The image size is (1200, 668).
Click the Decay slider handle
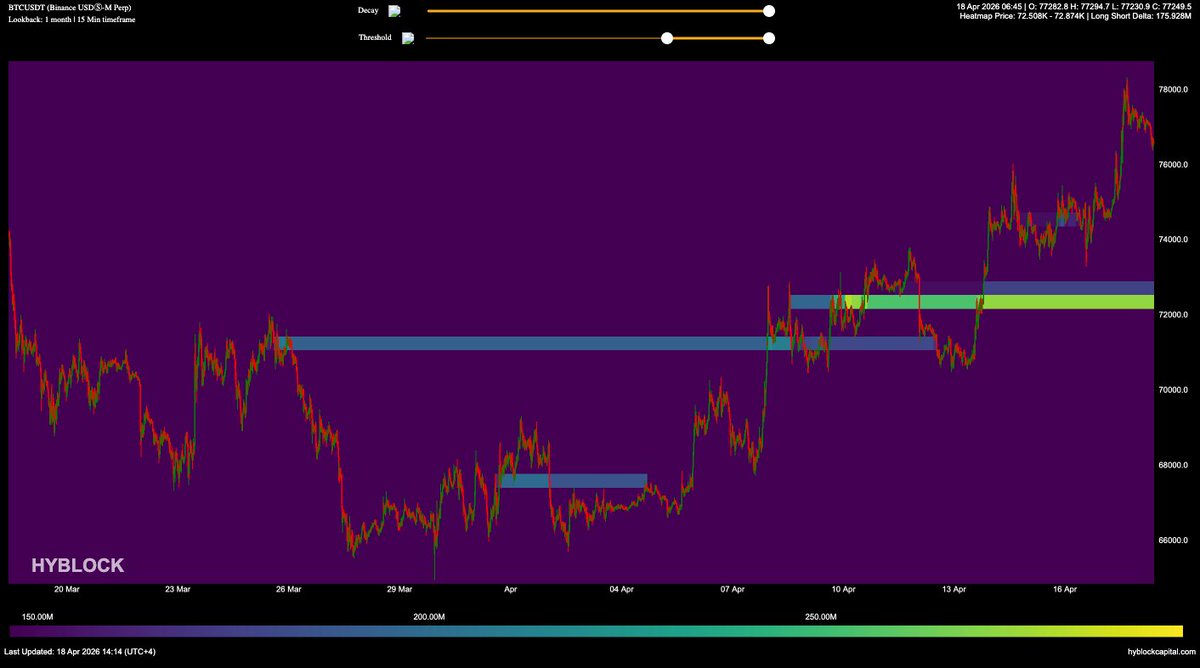769,11
